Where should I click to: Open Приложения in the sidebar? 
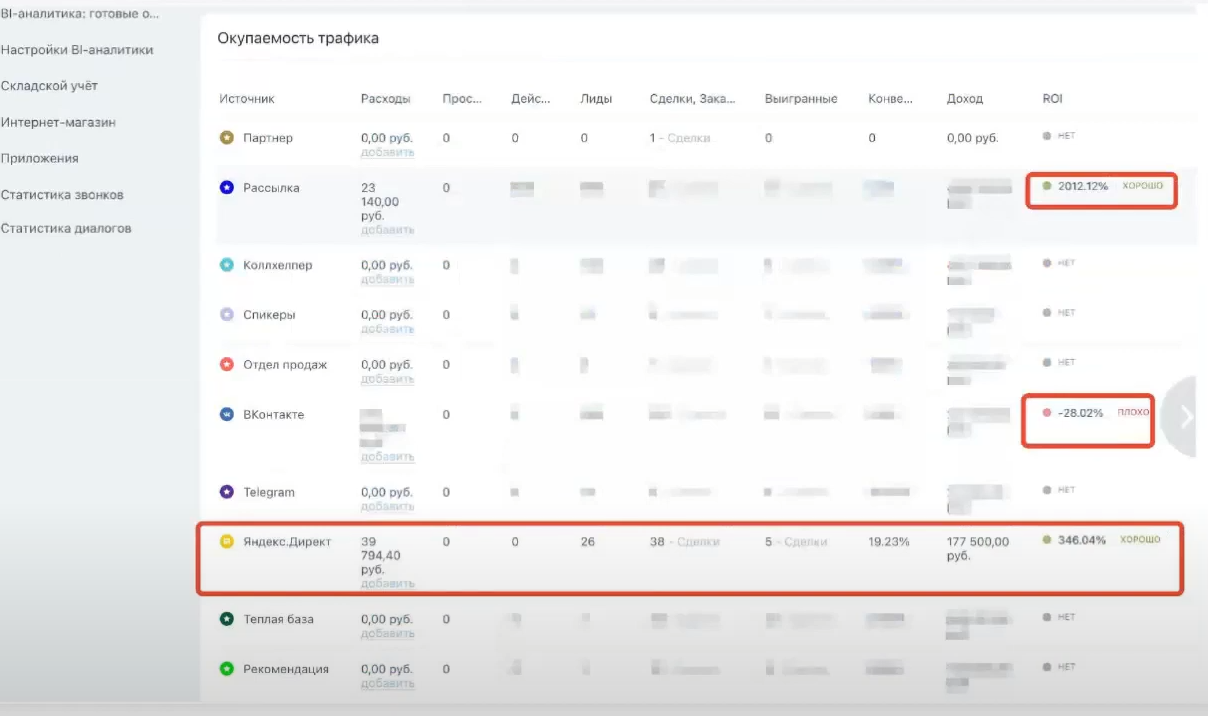tap(39, 158)
